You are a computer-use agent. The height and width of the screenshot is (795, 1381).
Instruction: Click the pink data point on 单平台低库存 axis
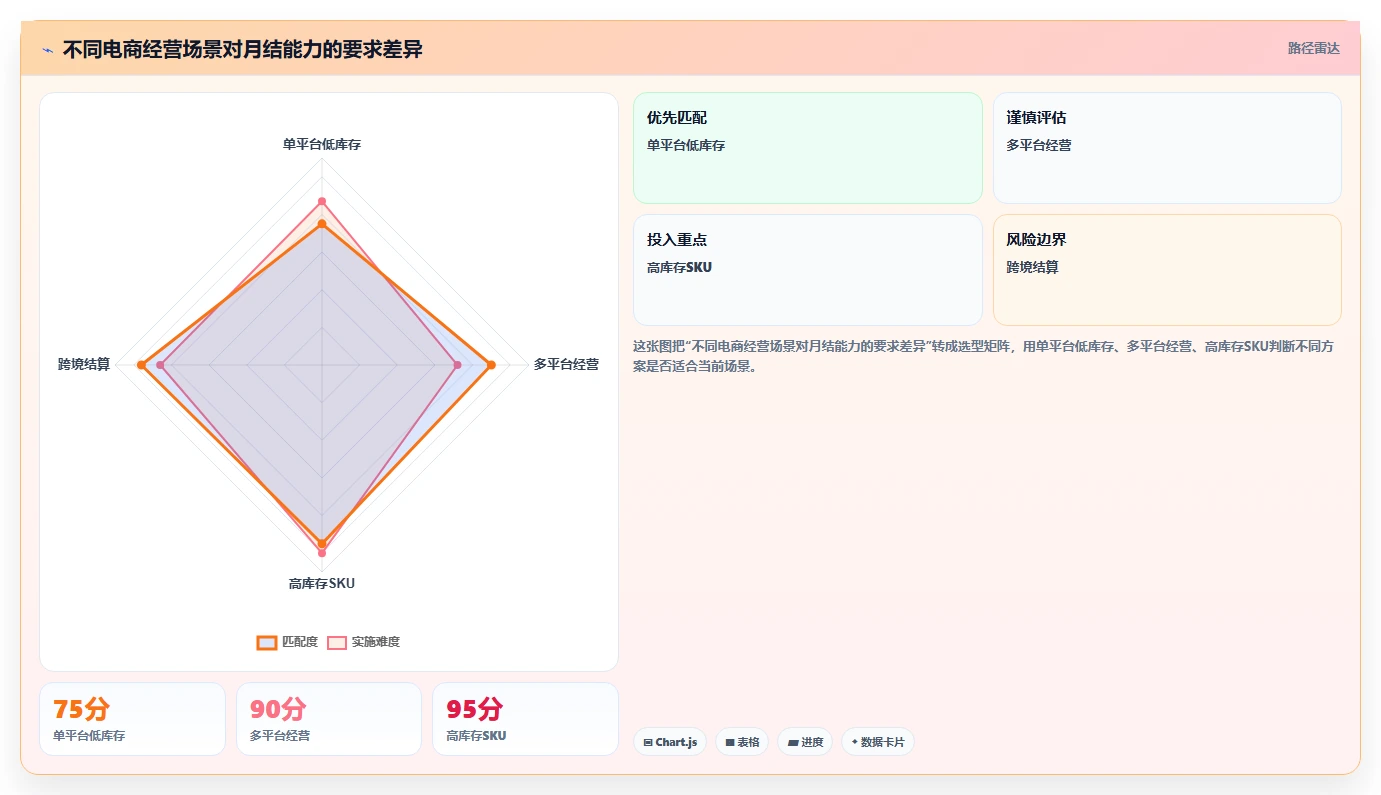322,201
